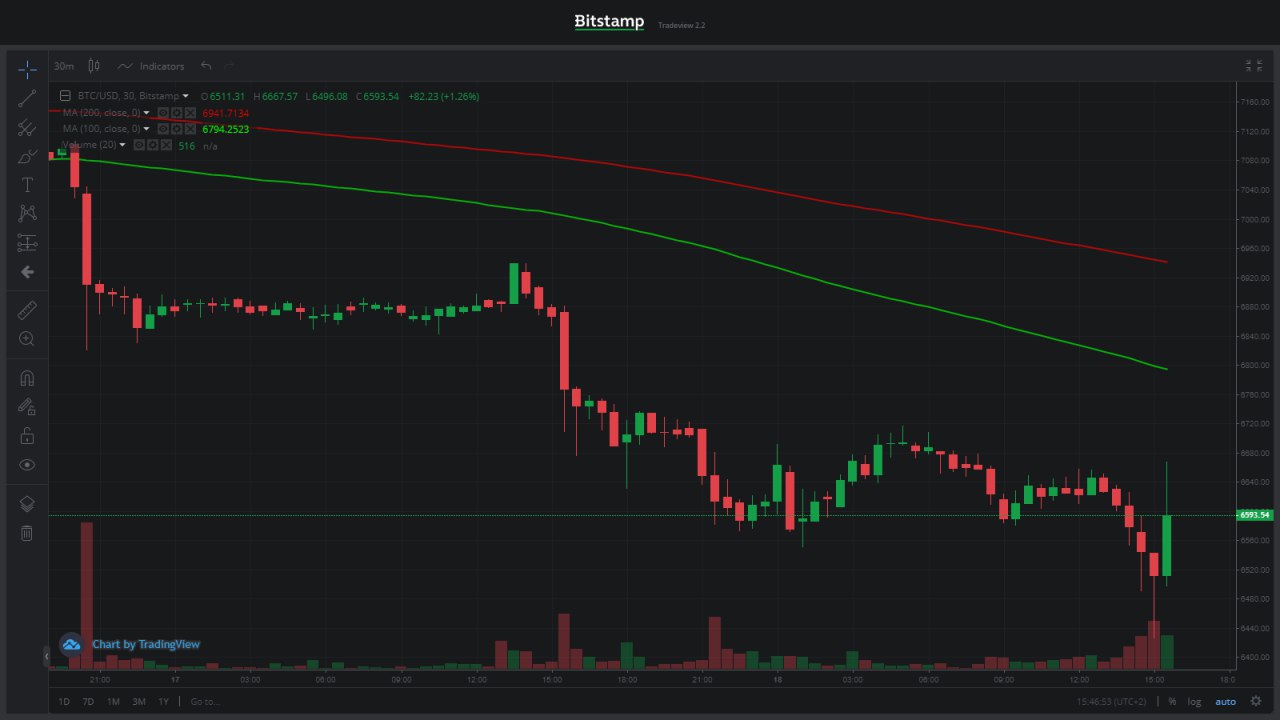Set the date range to 1M
Viewport: 1280px width, 720px height.
coord(113,702)
